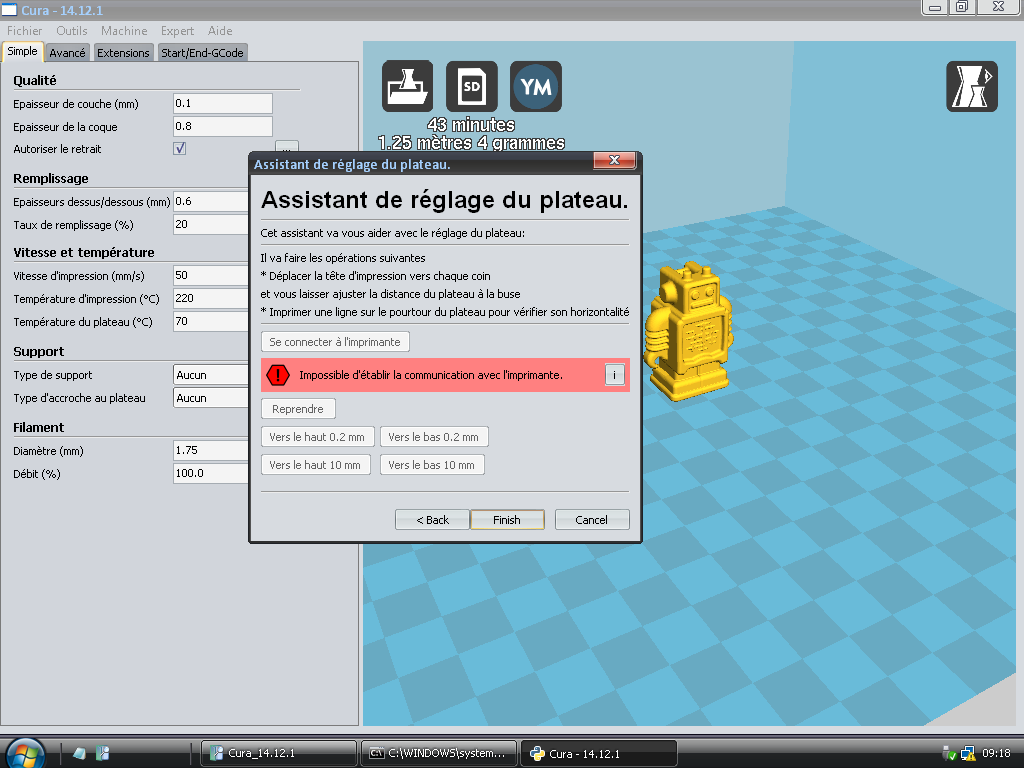Switch to the Avancé tab

coord(67,53)
